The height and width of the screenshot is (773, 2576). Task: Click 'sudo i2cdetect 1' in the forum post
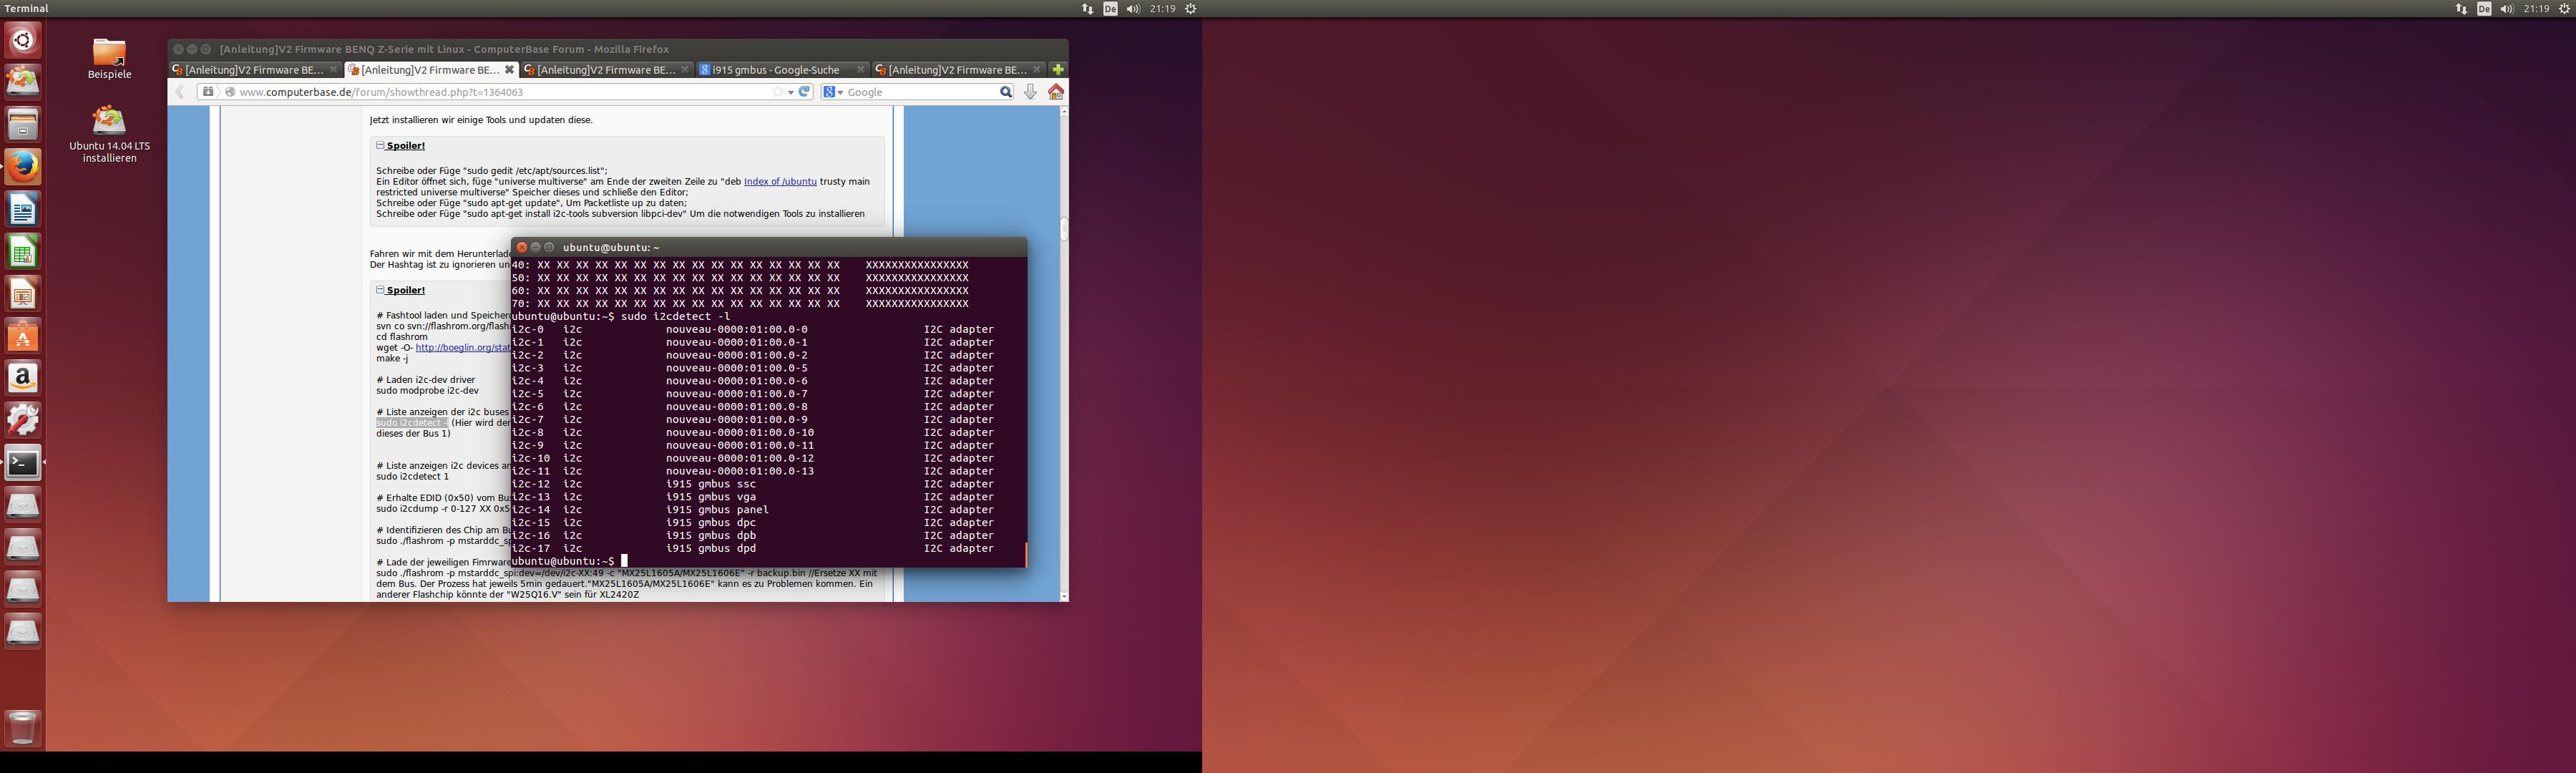(412, 477)
